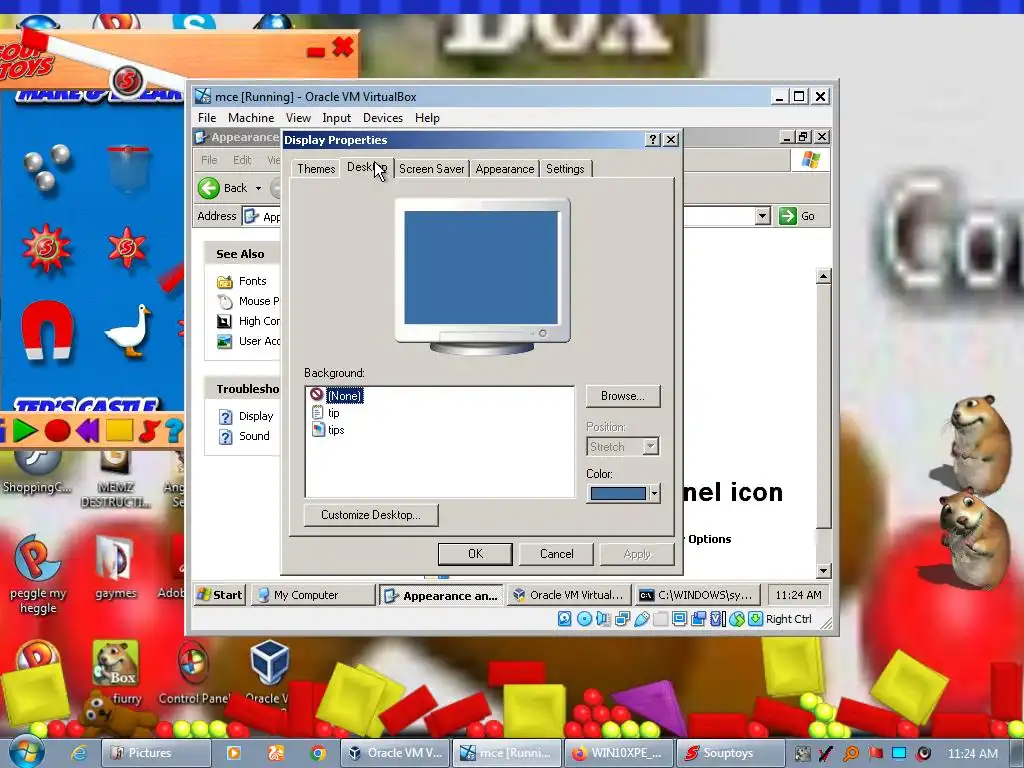The image size is (1024, 768).
Task: Click the Back button in Appearance window
Action: 223,188
